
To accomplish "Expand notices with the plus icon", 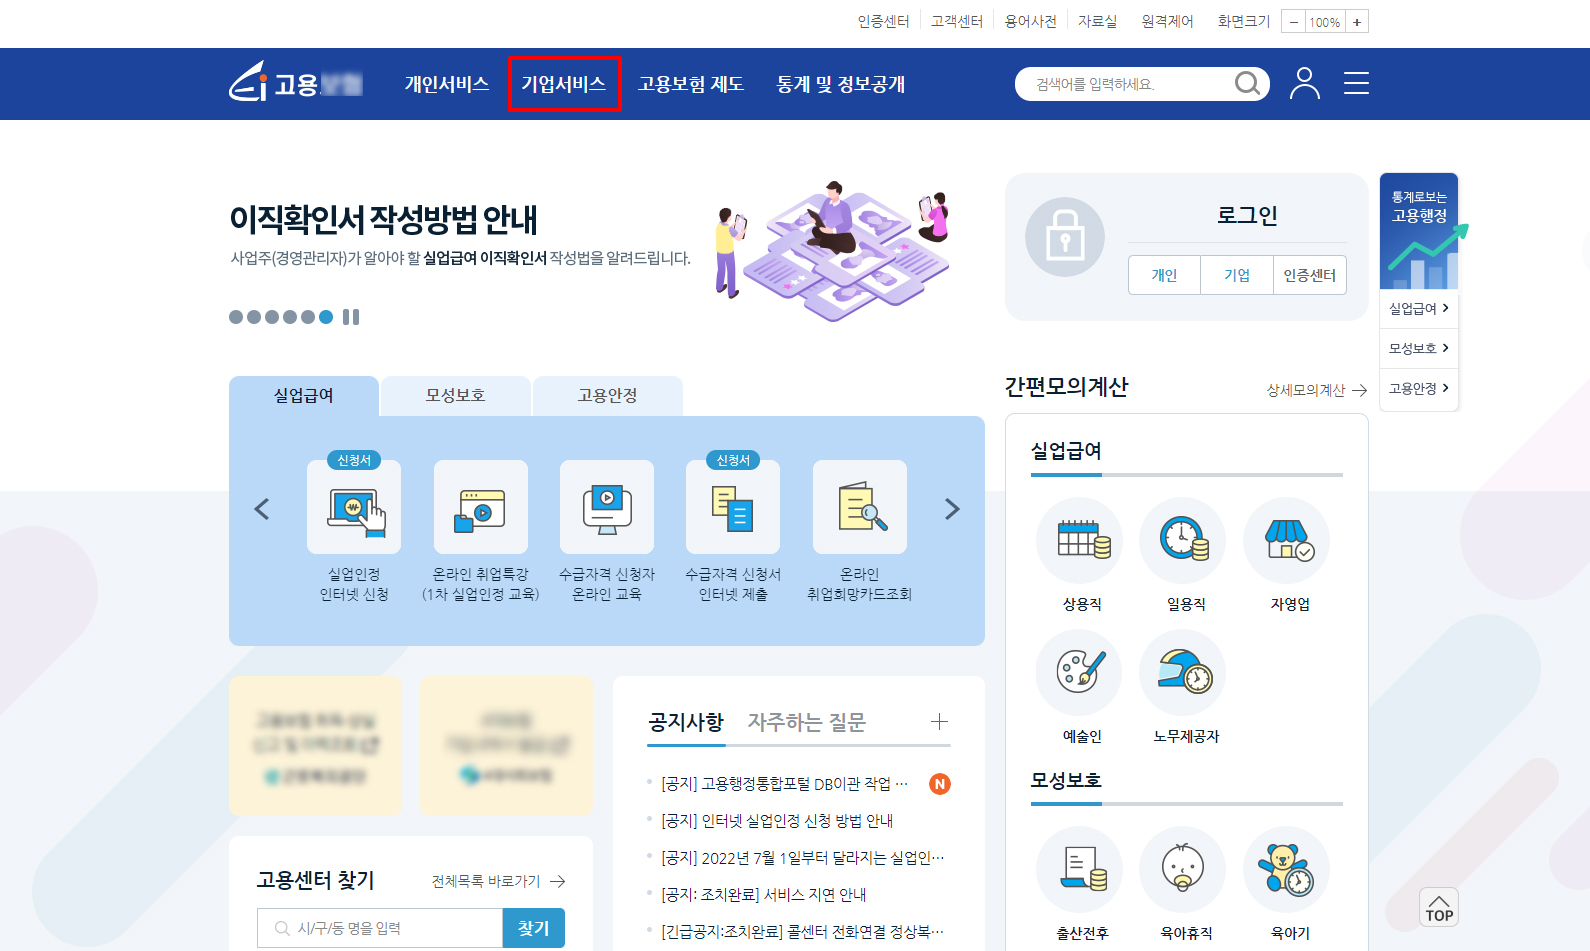I will click(x=939, y=722).
